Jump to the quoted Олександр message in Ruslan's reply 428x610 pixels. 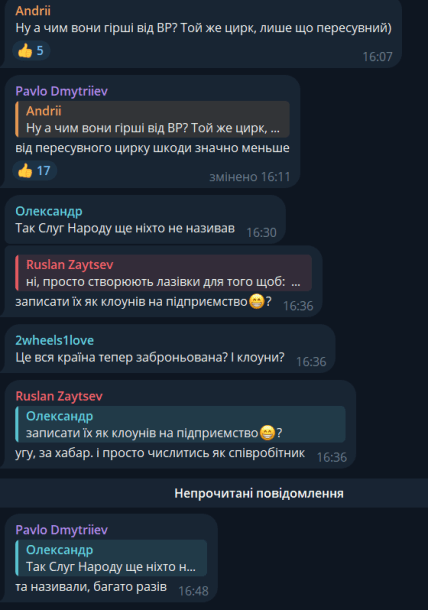click(180, 424)
